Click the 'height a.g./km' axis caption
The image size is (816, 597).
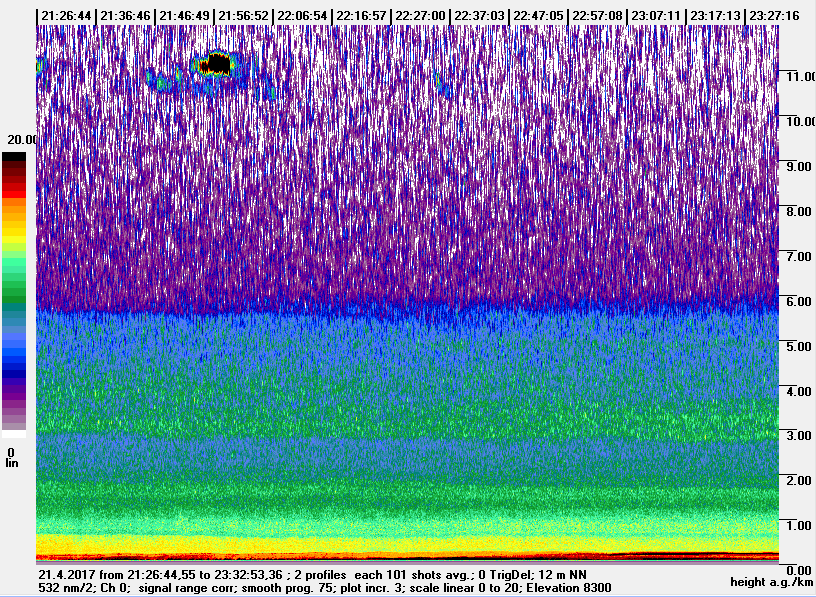(772, 582)
